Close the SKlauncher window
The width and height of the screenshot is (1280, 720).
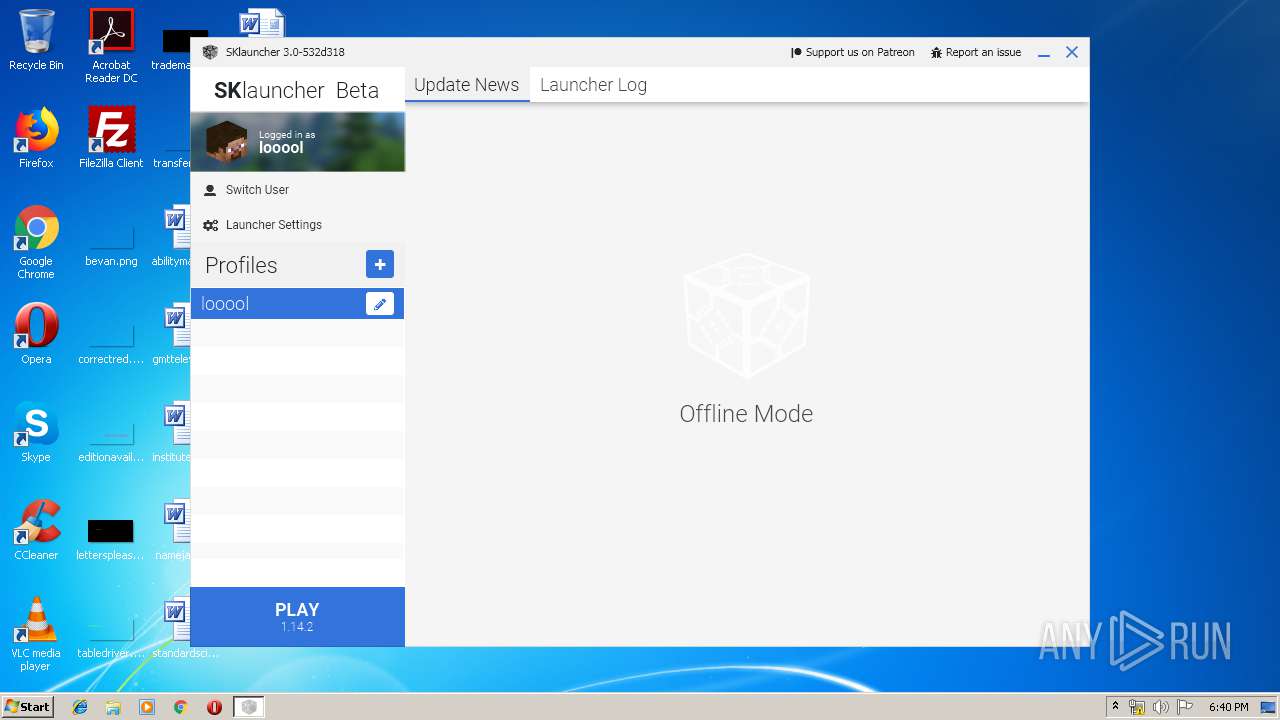1072,52
